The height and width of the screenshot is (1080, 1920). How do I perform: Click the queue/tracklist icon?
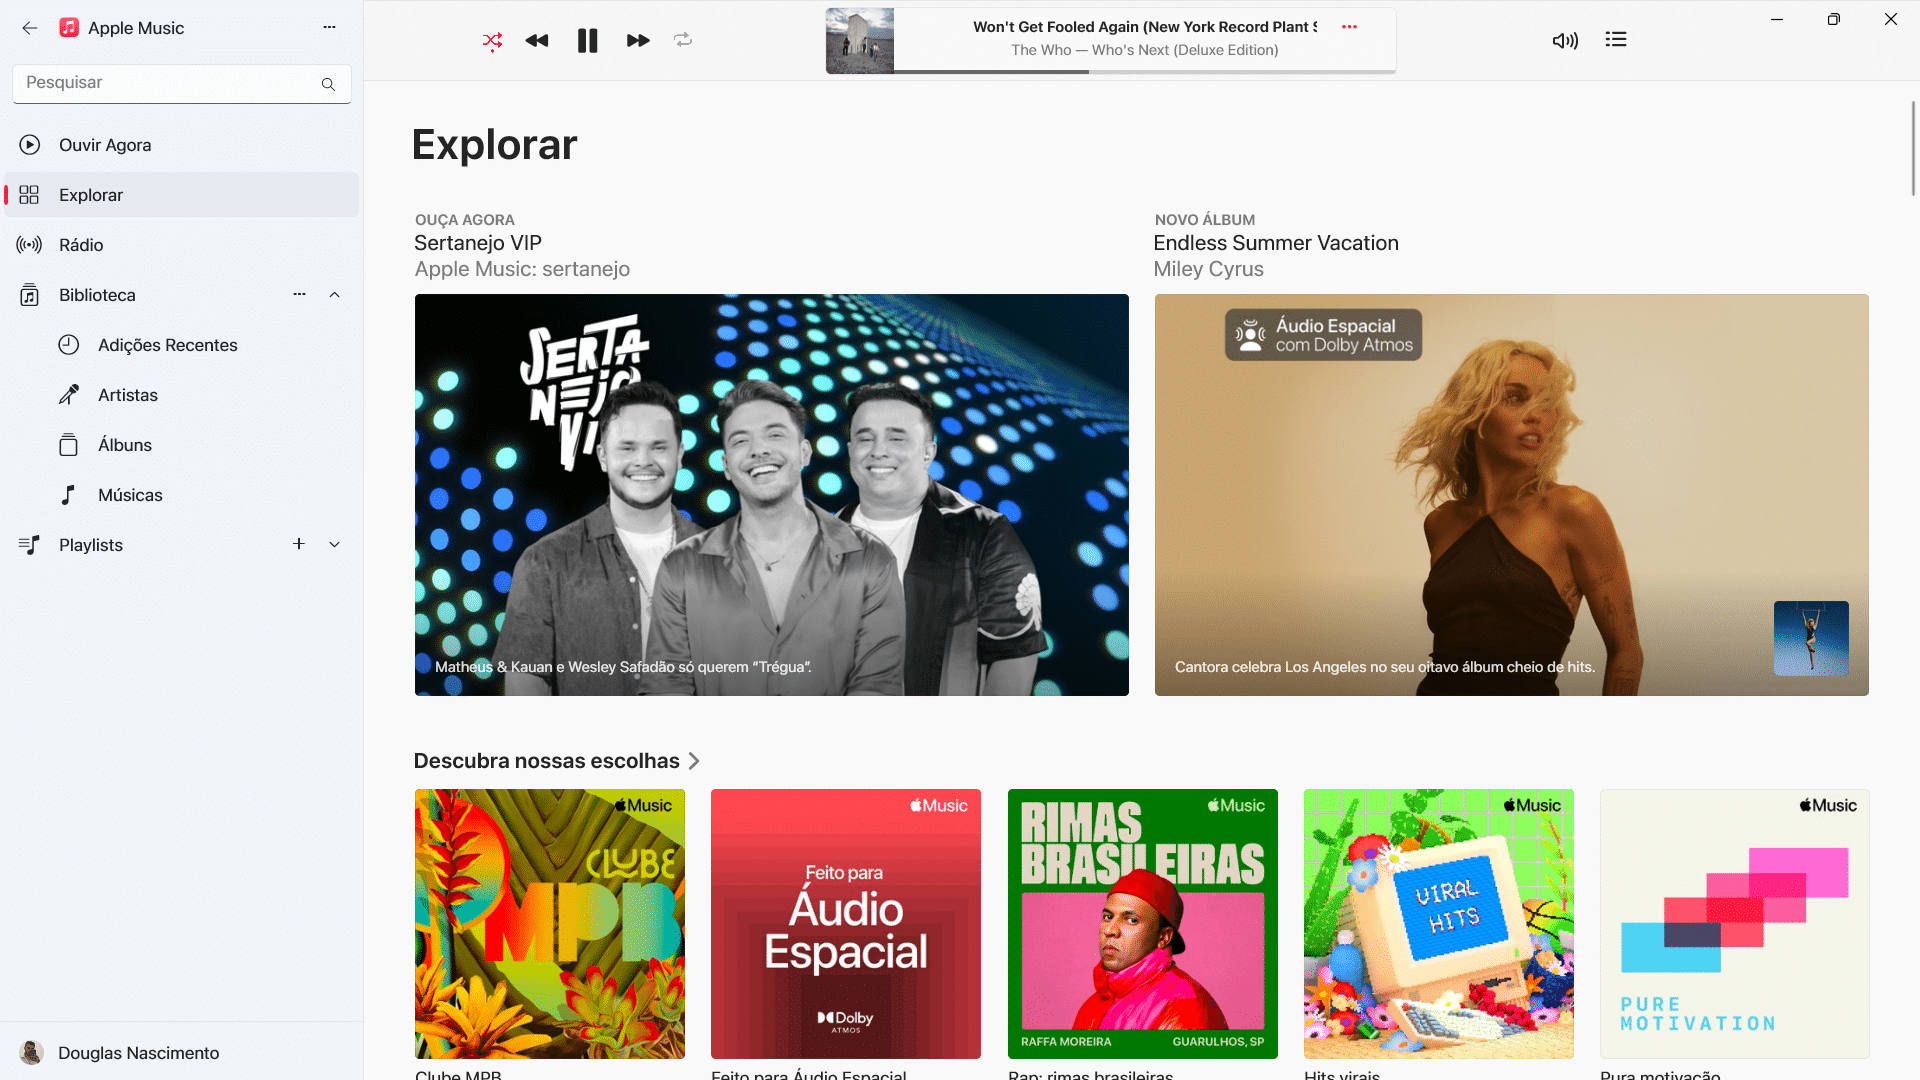tap(1615, 40)
